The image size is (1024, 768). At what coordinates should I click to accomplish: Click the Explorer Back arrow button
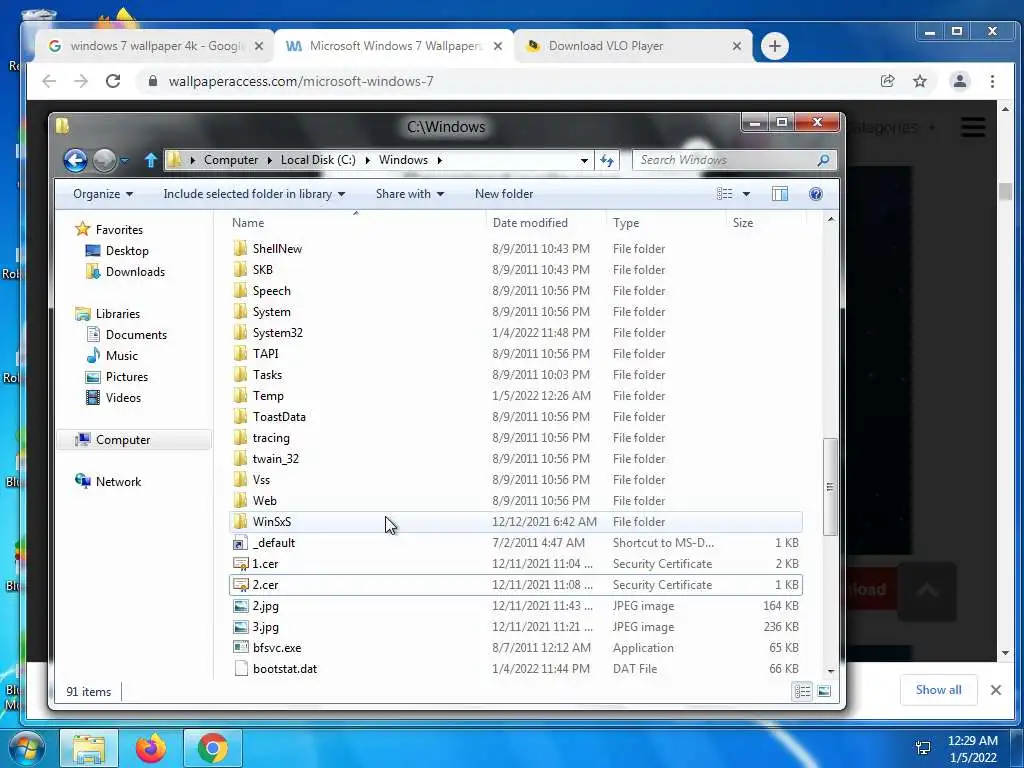75,160
